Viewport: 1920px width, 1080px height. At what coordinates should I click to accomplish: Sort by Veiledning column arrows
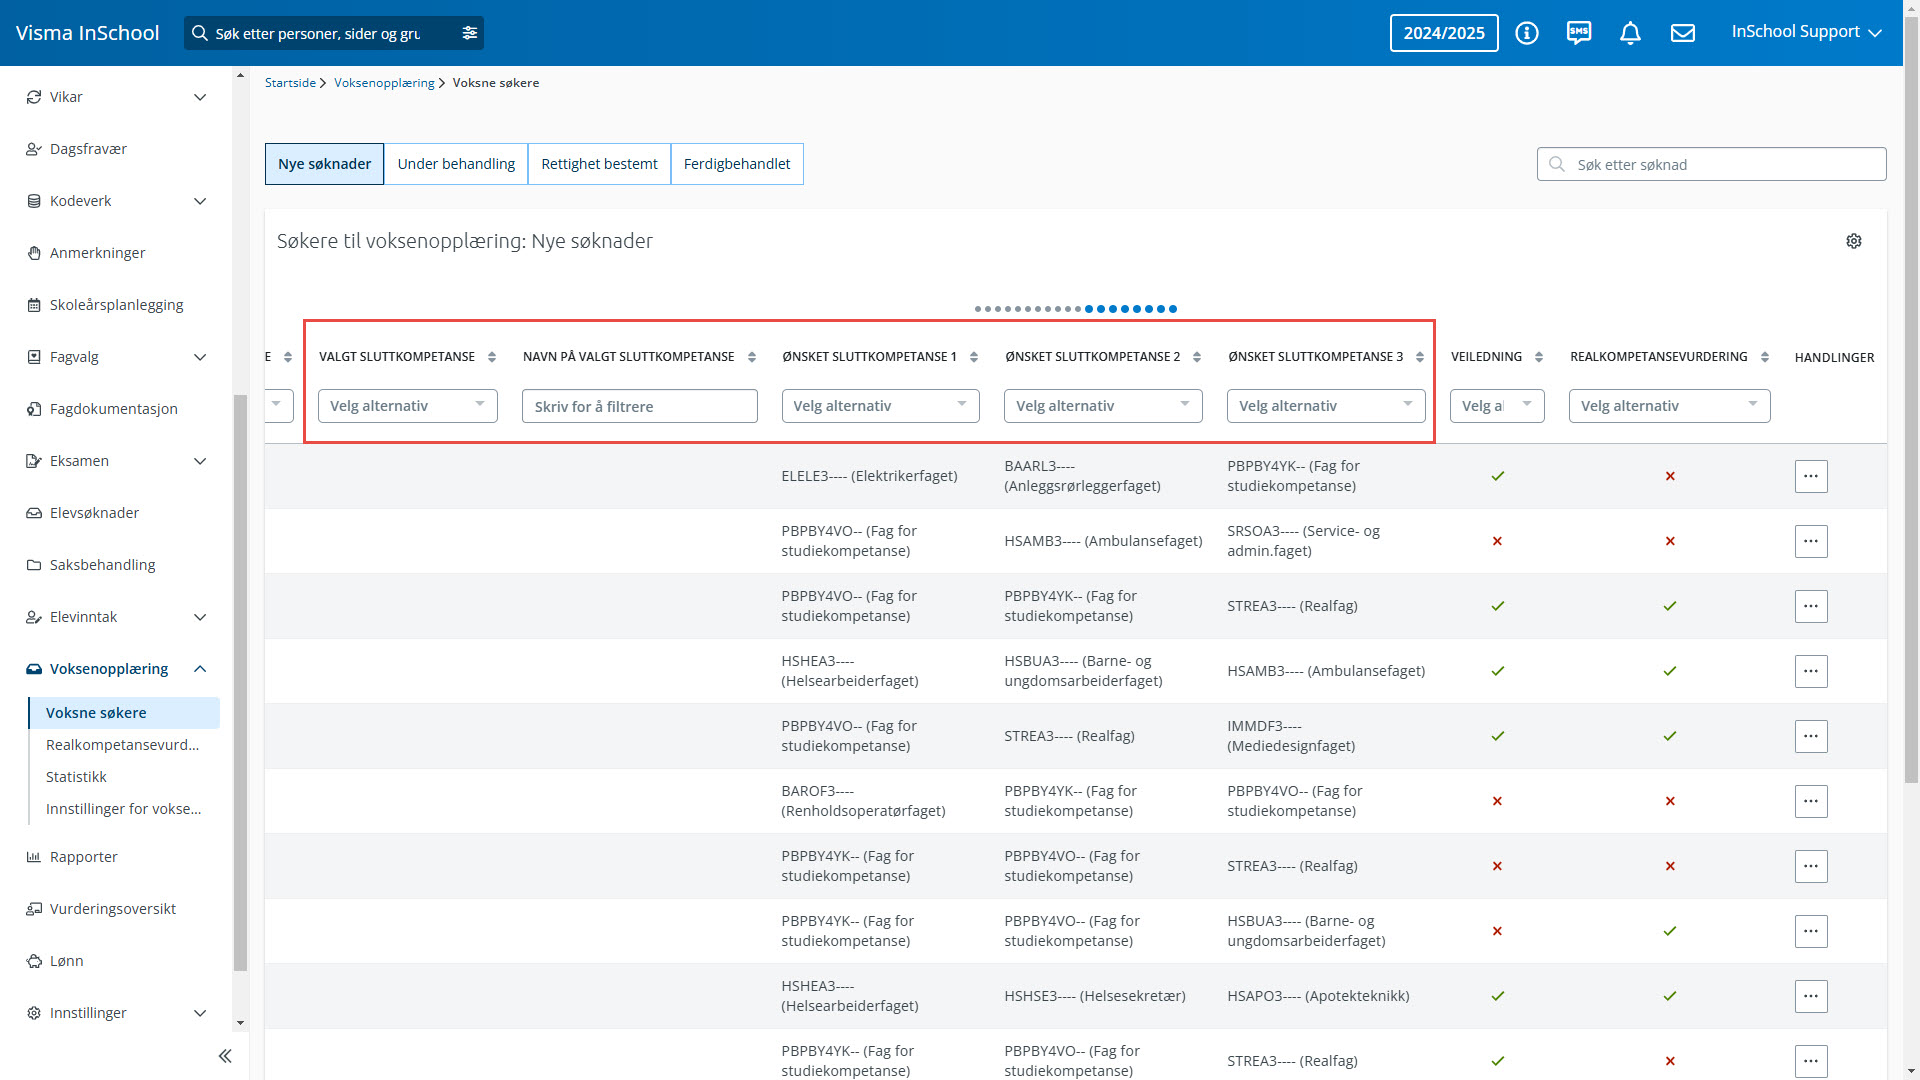(1538, 357)
